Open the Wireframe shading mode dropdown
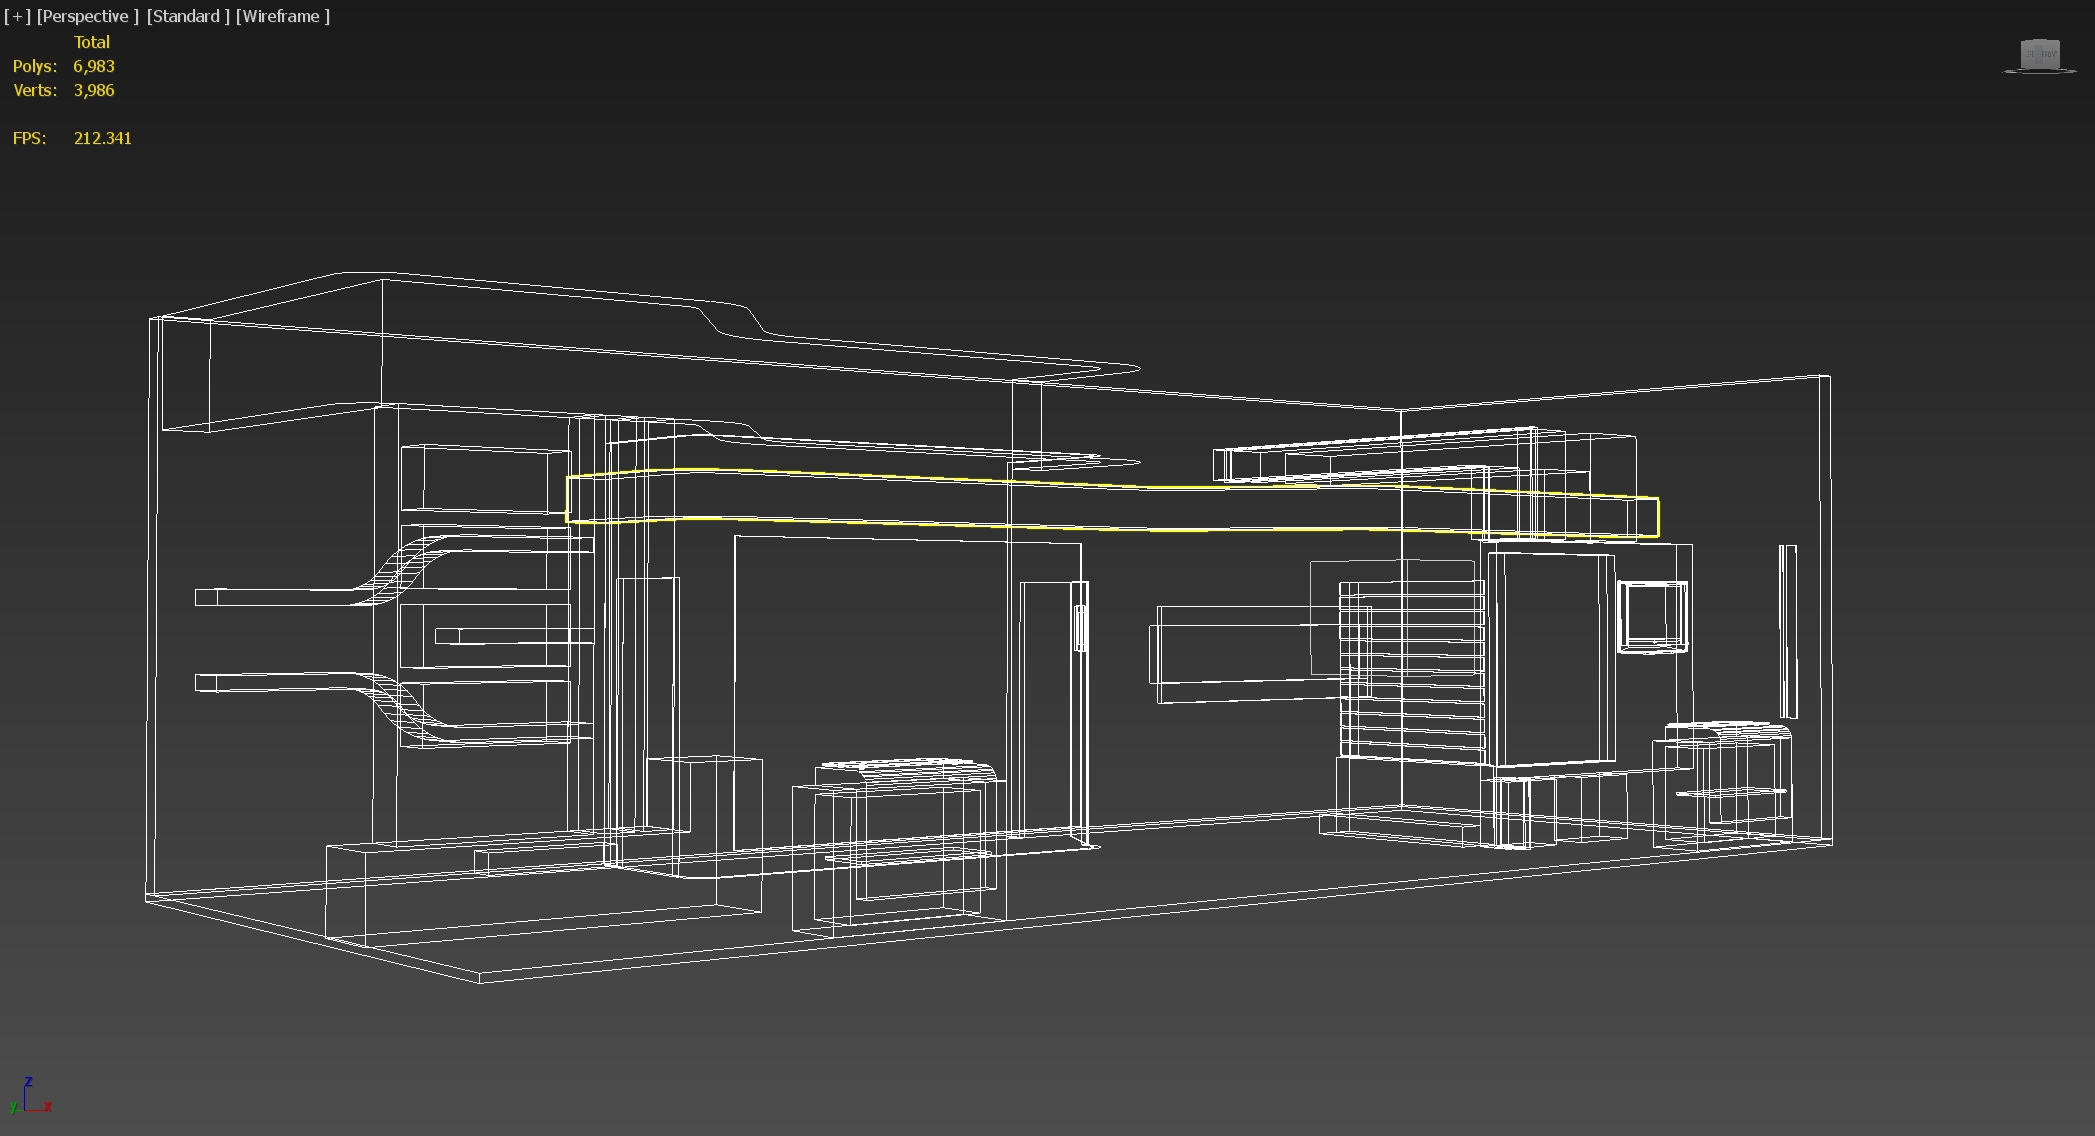The width and height of the screenshot is (2095, 1136). [x=282, y=16]
